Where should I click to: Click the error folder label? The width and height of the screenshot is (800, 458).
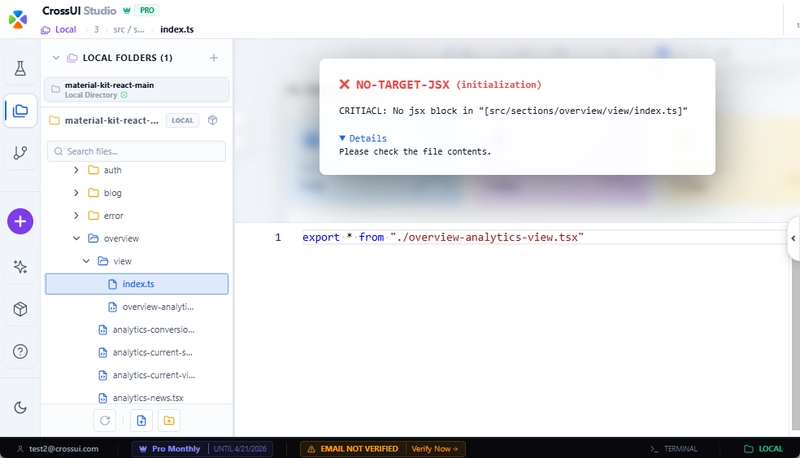pos(114,216)
